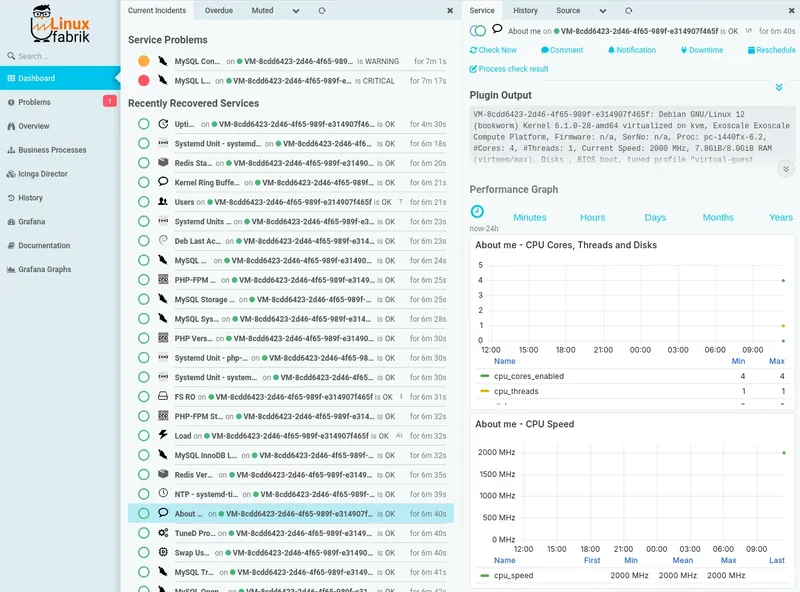Select the orange WARNING state circle for MySQL Con...

(144, 61)
